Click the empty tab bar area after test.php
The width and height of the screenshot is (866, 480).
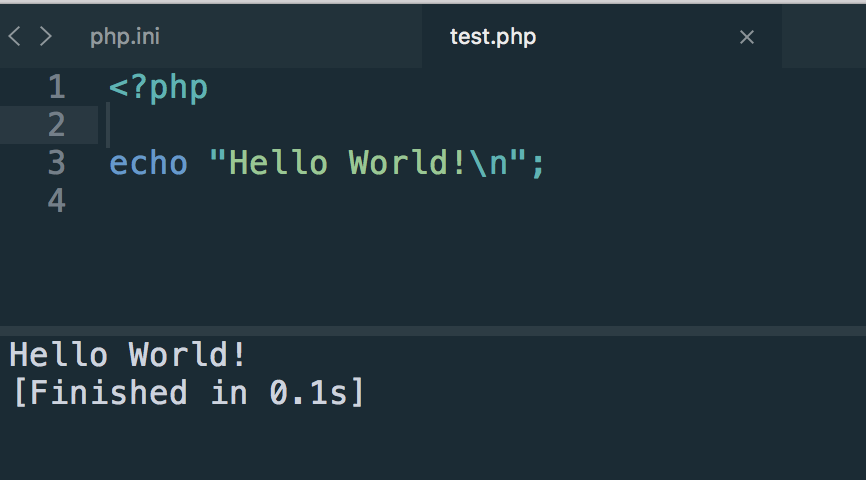pyautogui.click(x=824, y=36)
